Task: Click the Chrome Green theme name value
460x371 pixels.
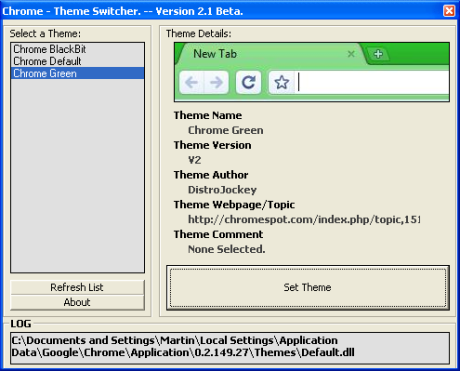Action: [x=226, y=130]
